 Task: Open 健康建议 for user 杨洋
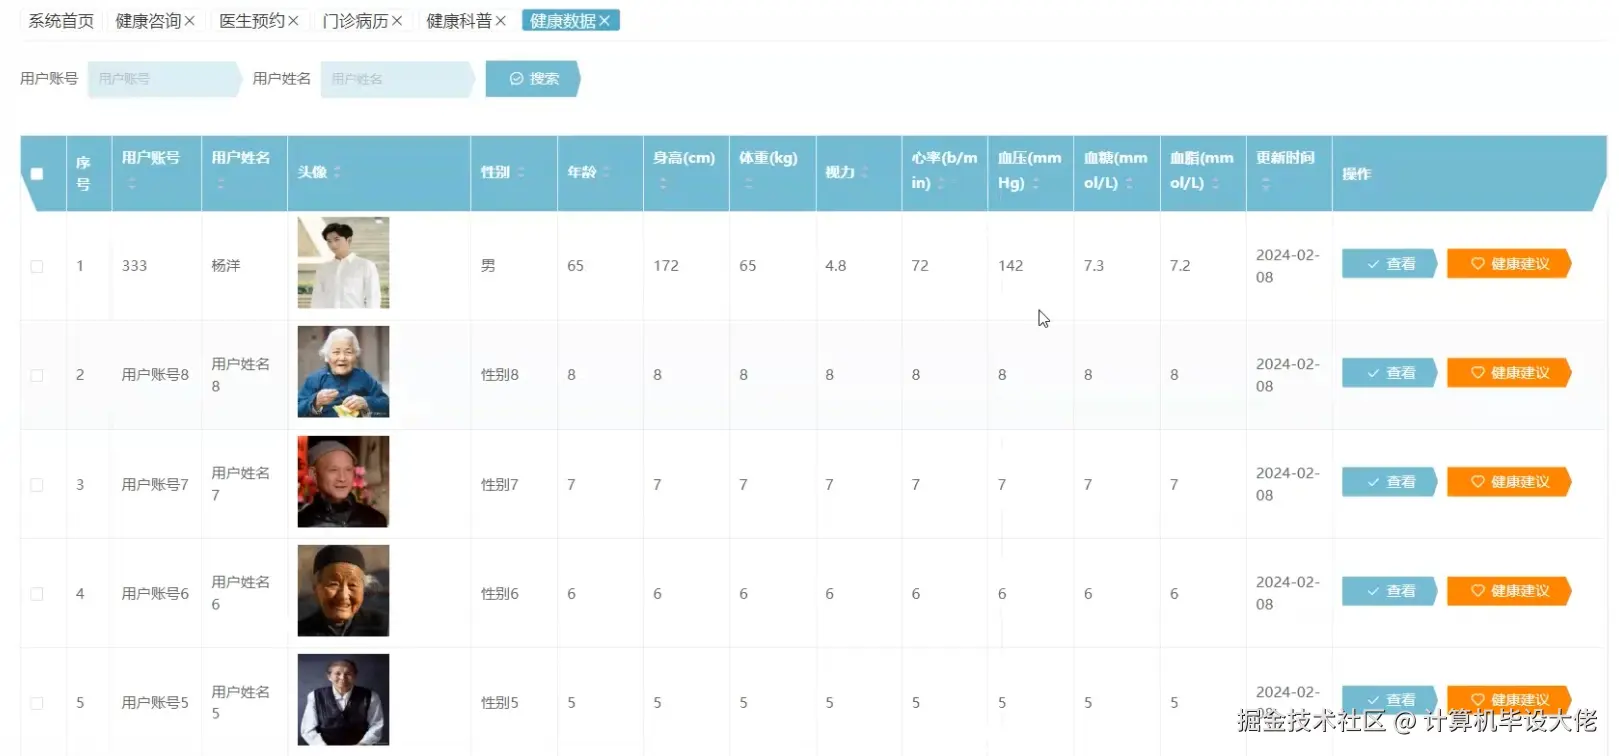pyautogui.click(x=1509, y=264)
